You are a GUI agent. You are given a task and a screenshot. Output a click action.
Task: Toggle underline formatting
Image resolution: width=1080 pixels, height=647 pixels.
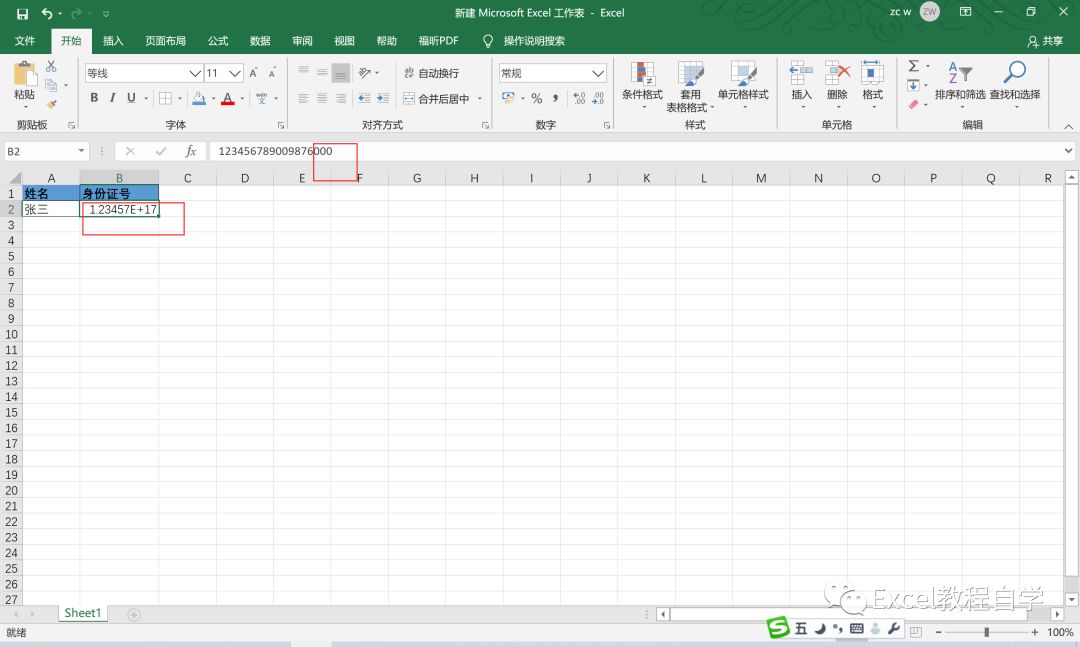point(131,98)
